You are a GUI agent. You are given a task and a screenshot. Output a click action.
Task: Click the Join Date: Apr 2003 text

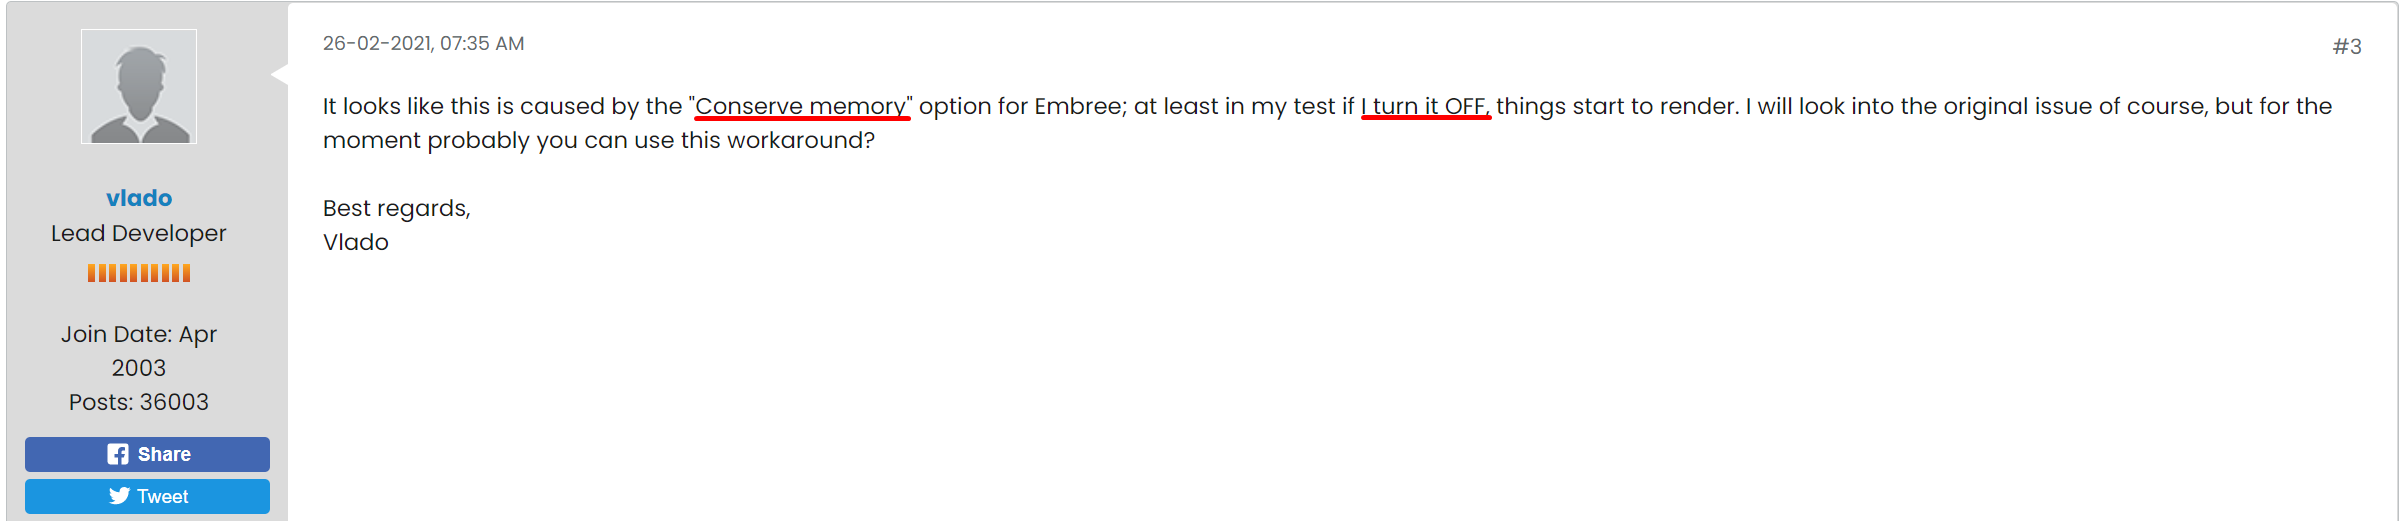pos(139,350)
